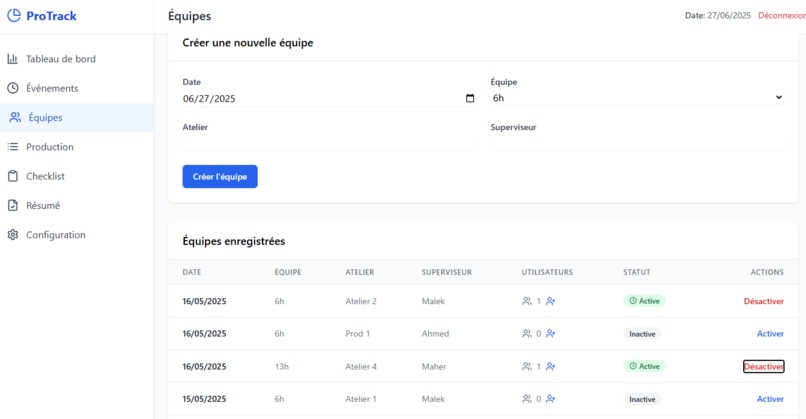Click the Tableau de bord chart icon
This screenshot has height=419, width=806.
pos(13,59)
